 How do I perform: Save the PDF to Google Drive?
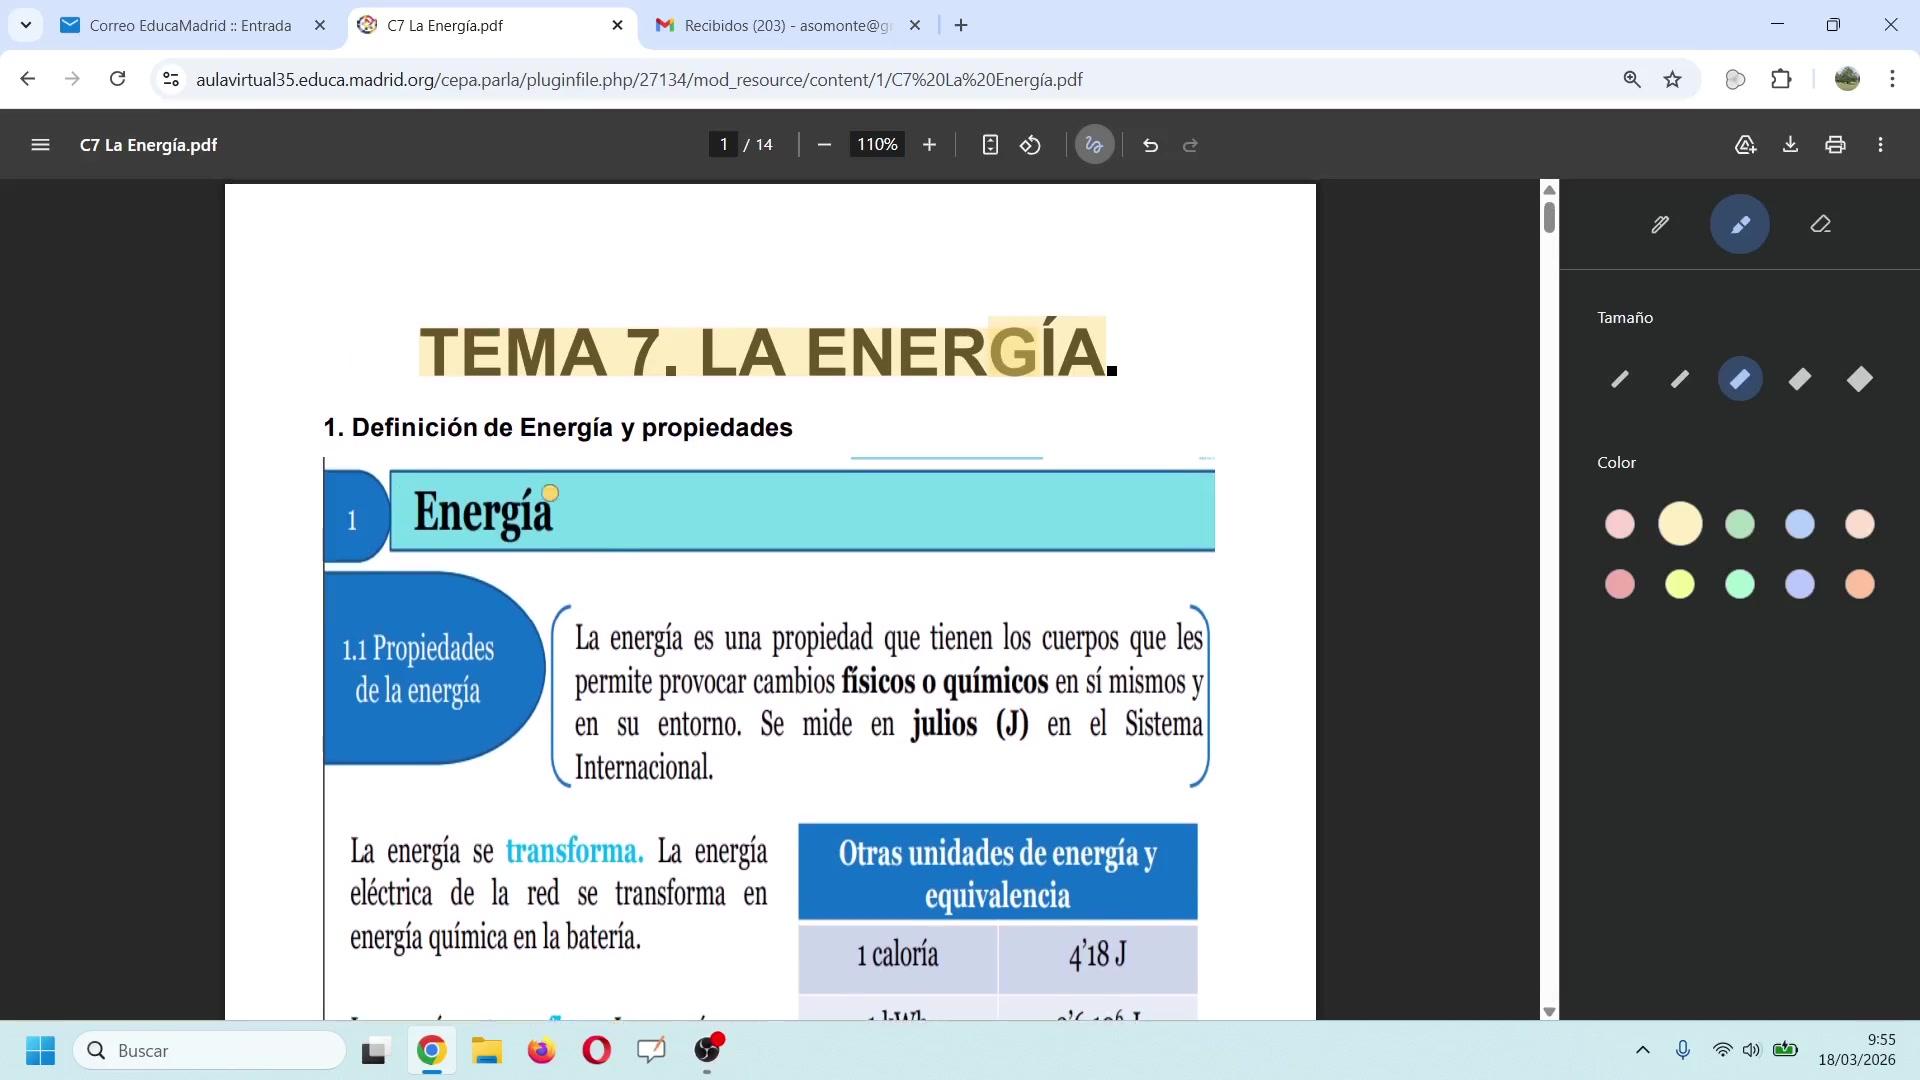1745,145
